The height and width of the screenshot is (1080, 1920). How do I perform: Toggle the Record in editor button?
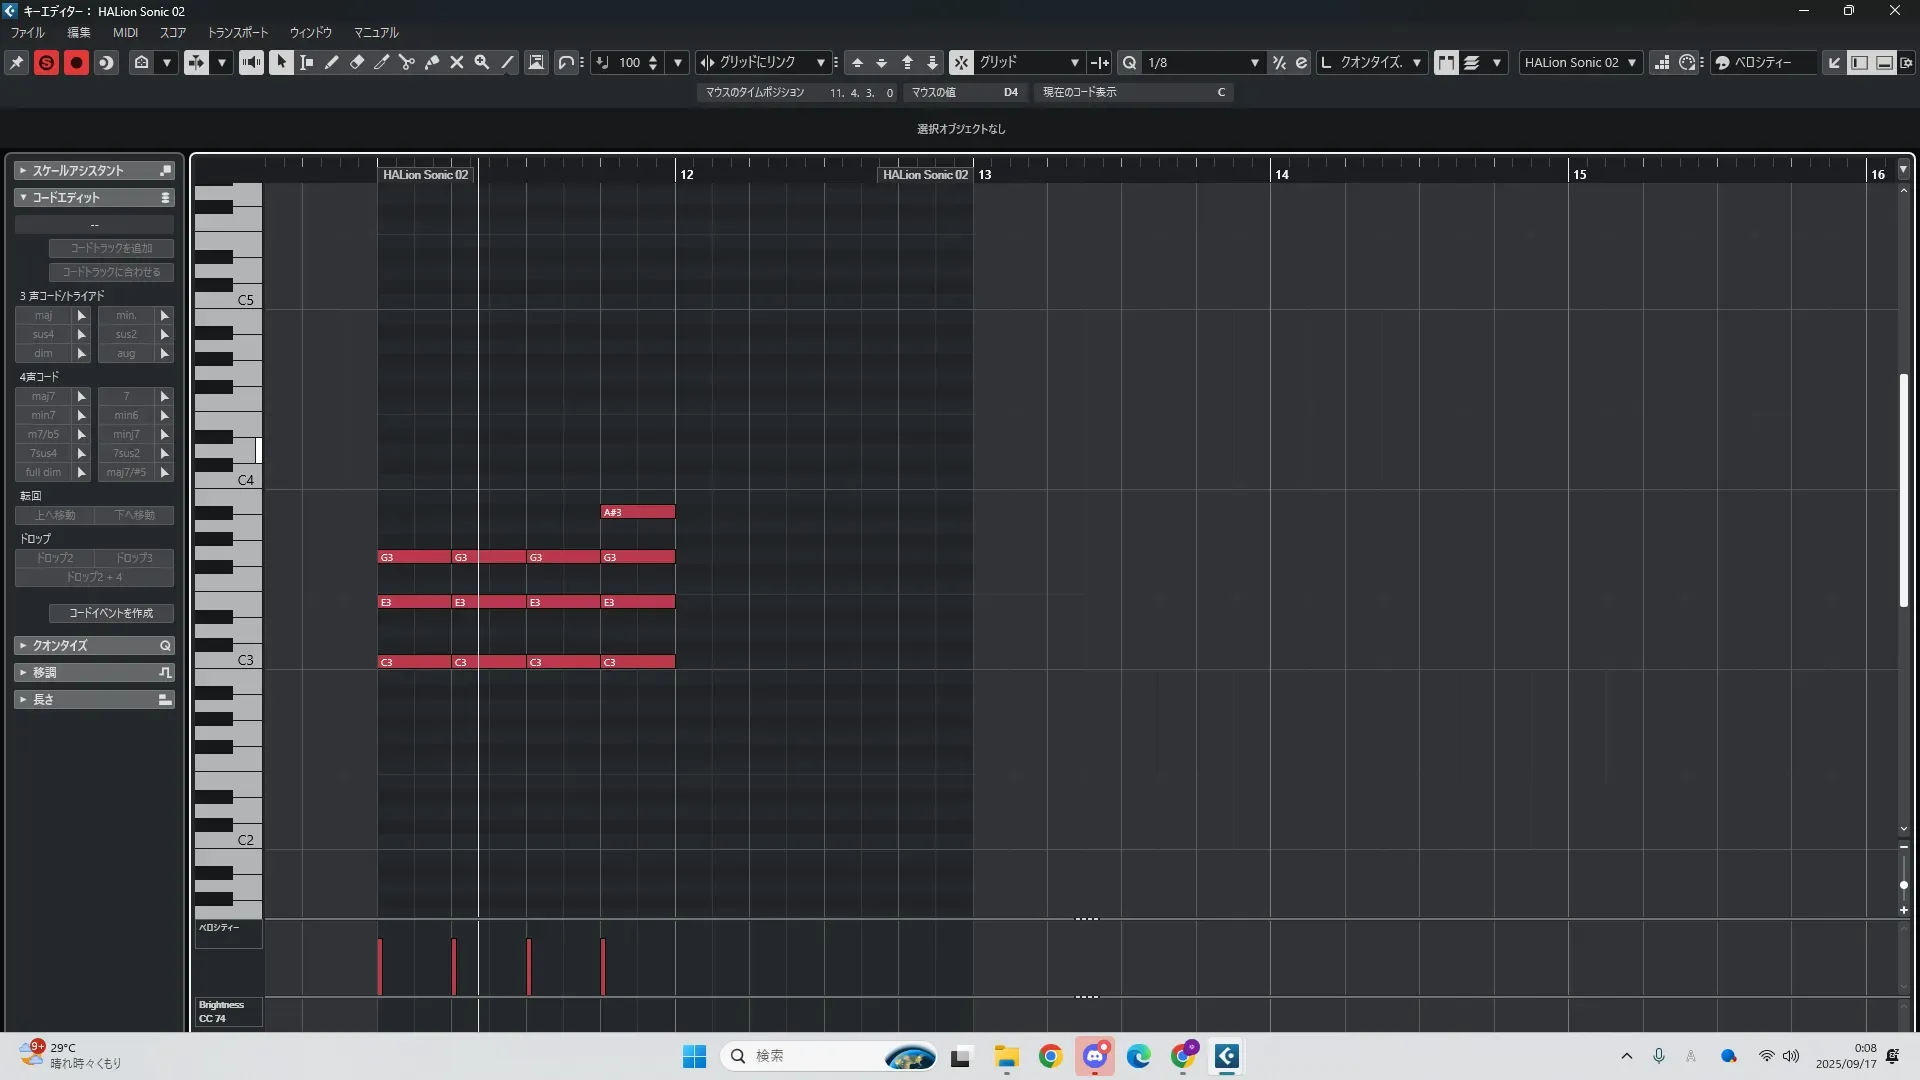(76, 62)
